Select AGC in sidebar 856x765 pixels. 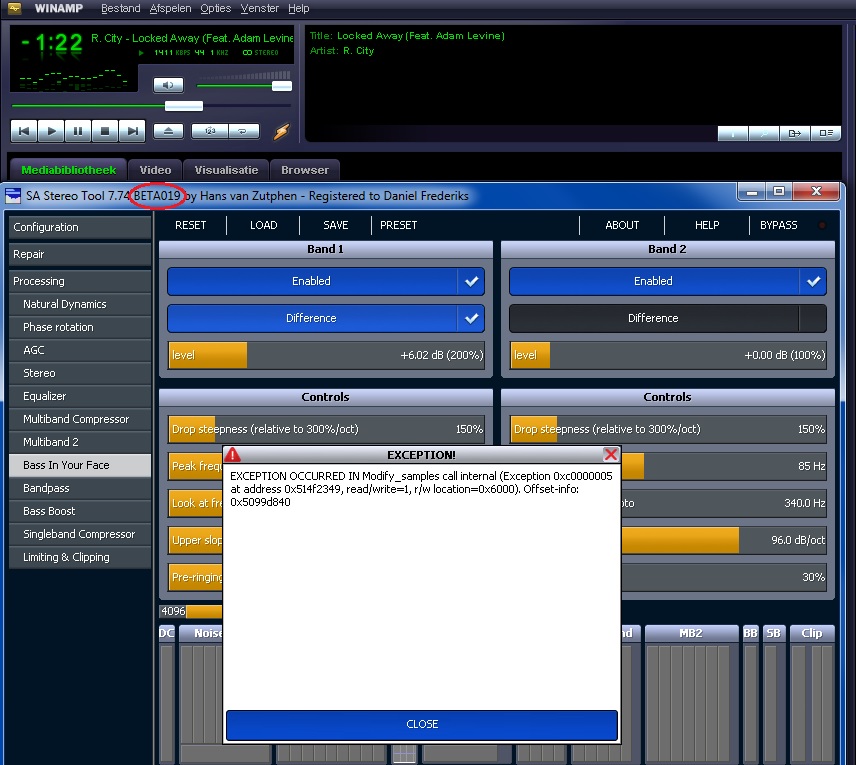tap(80, 350)
